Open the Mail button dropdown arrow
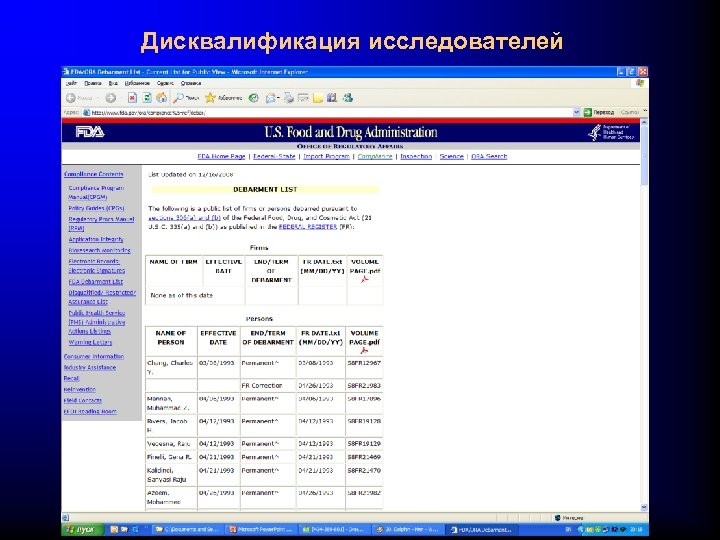 click(278, 98)
